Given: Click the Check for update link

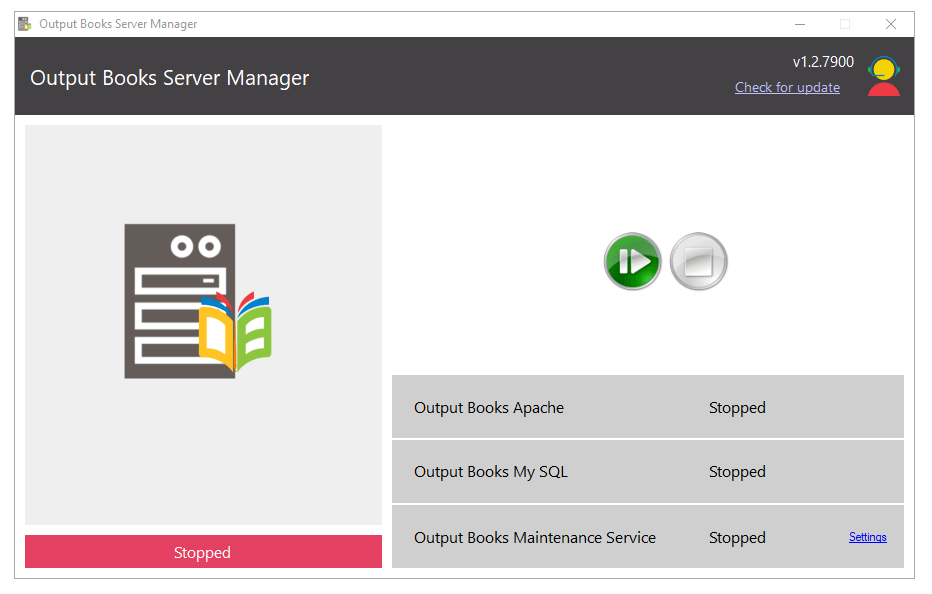Looking at the screenshot, I should pyautogui.click(x=787, y=87).
